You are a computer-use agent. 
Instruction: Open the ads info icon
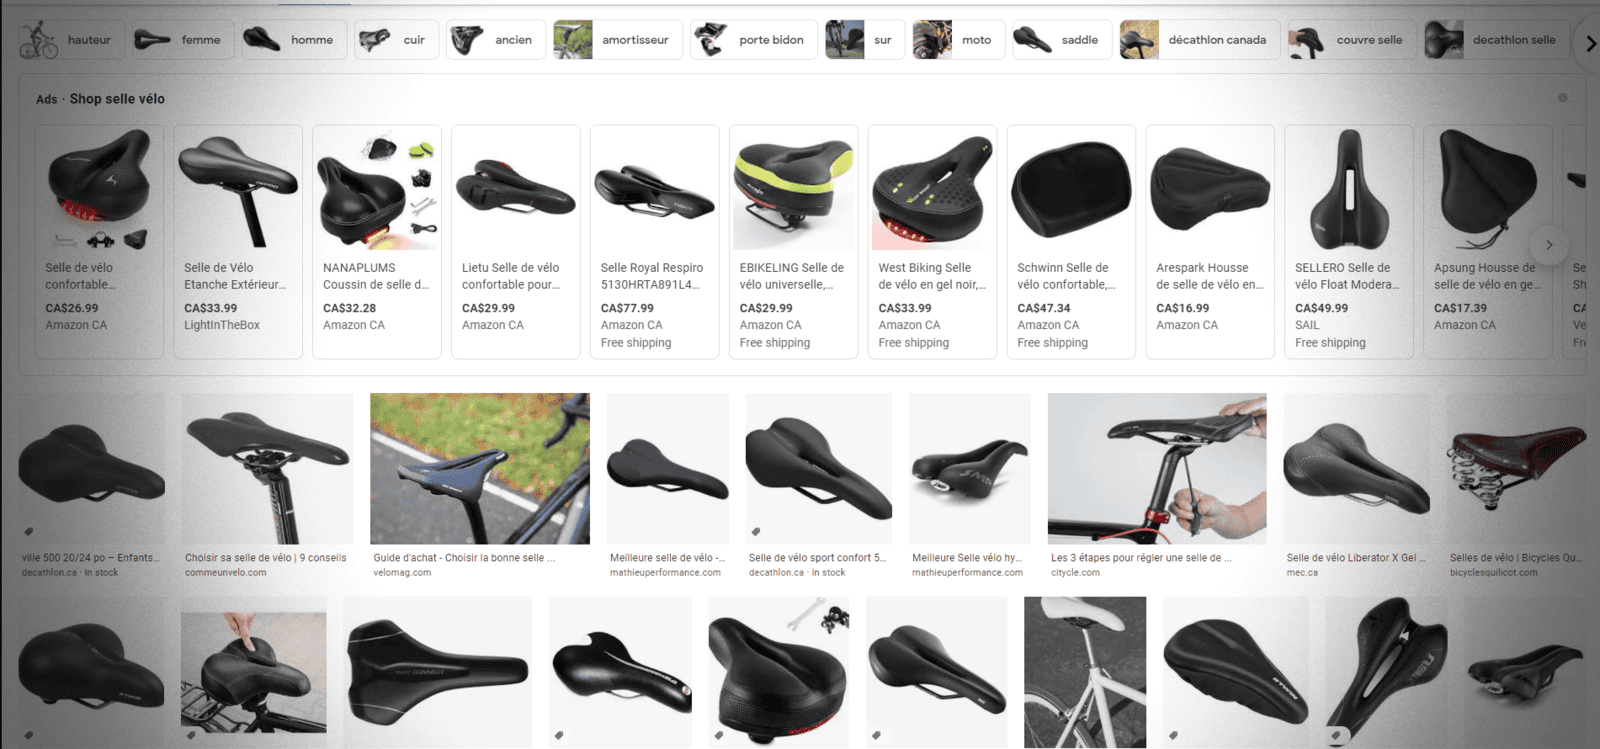click(1563, 98)
